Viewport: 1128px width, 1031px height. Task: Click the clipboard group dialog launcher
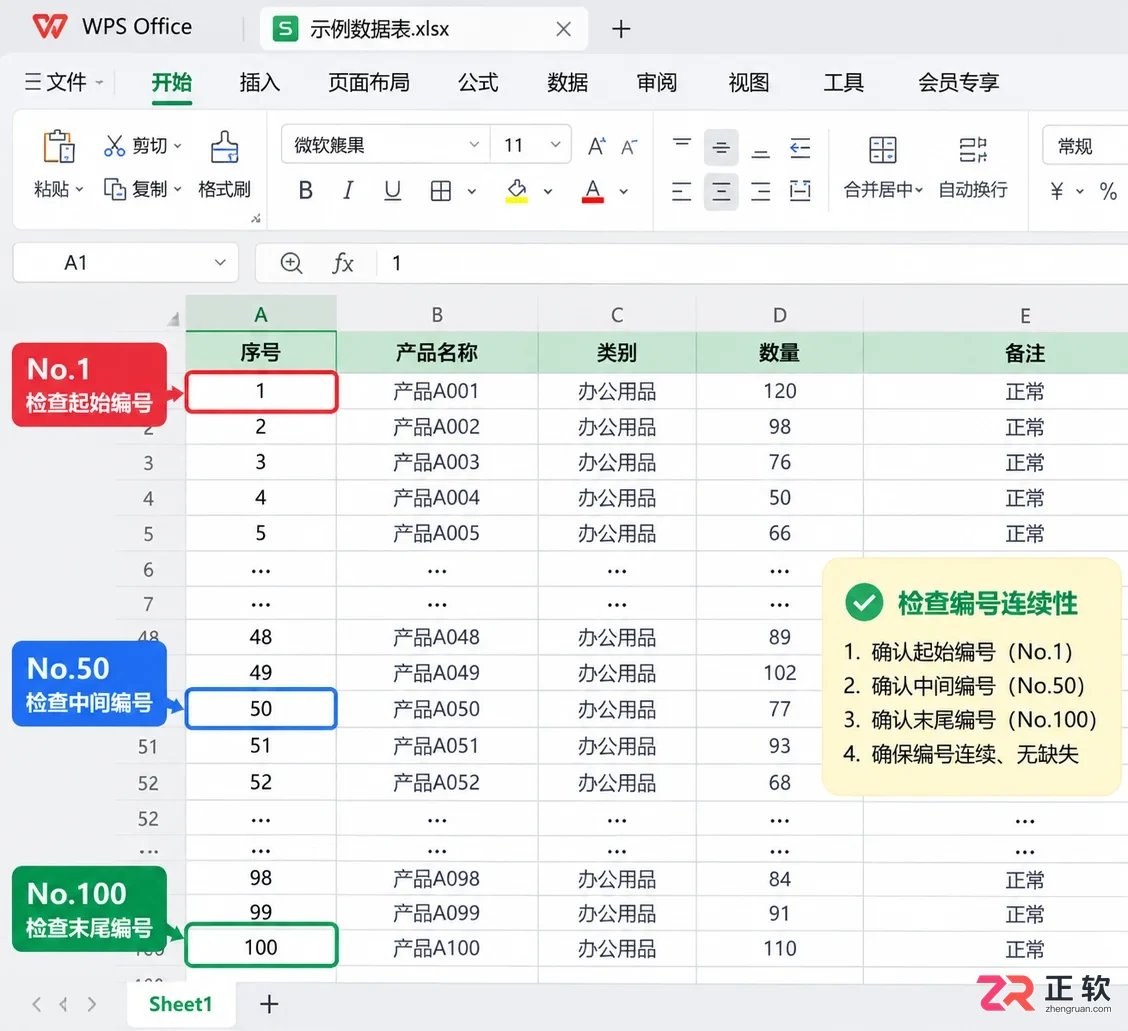(255, 219)
